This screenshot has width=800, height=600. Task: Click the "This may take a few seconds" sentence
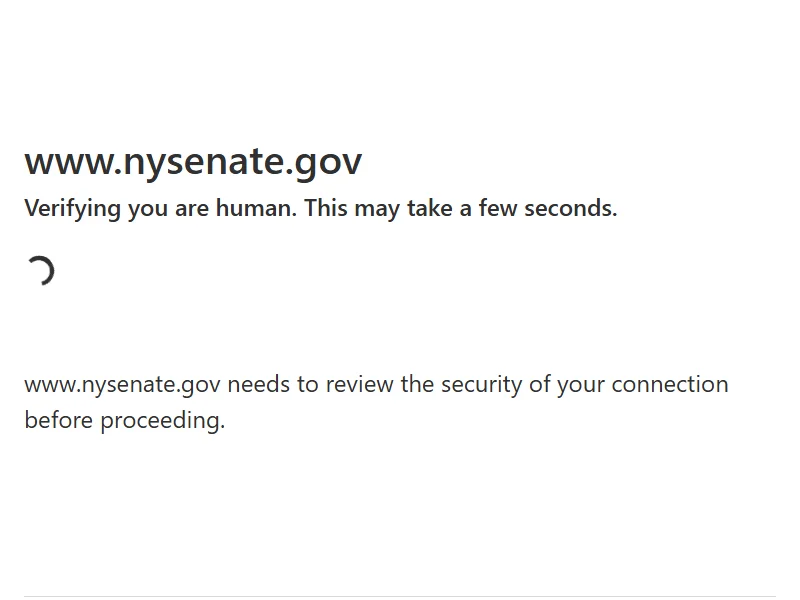tap(461, 209)
